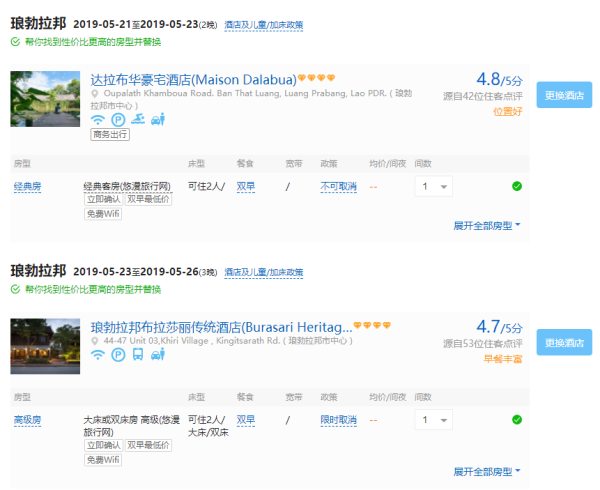Click 大床或双床房 高级(悠漫旅行网) text

(x=131, y=426)
